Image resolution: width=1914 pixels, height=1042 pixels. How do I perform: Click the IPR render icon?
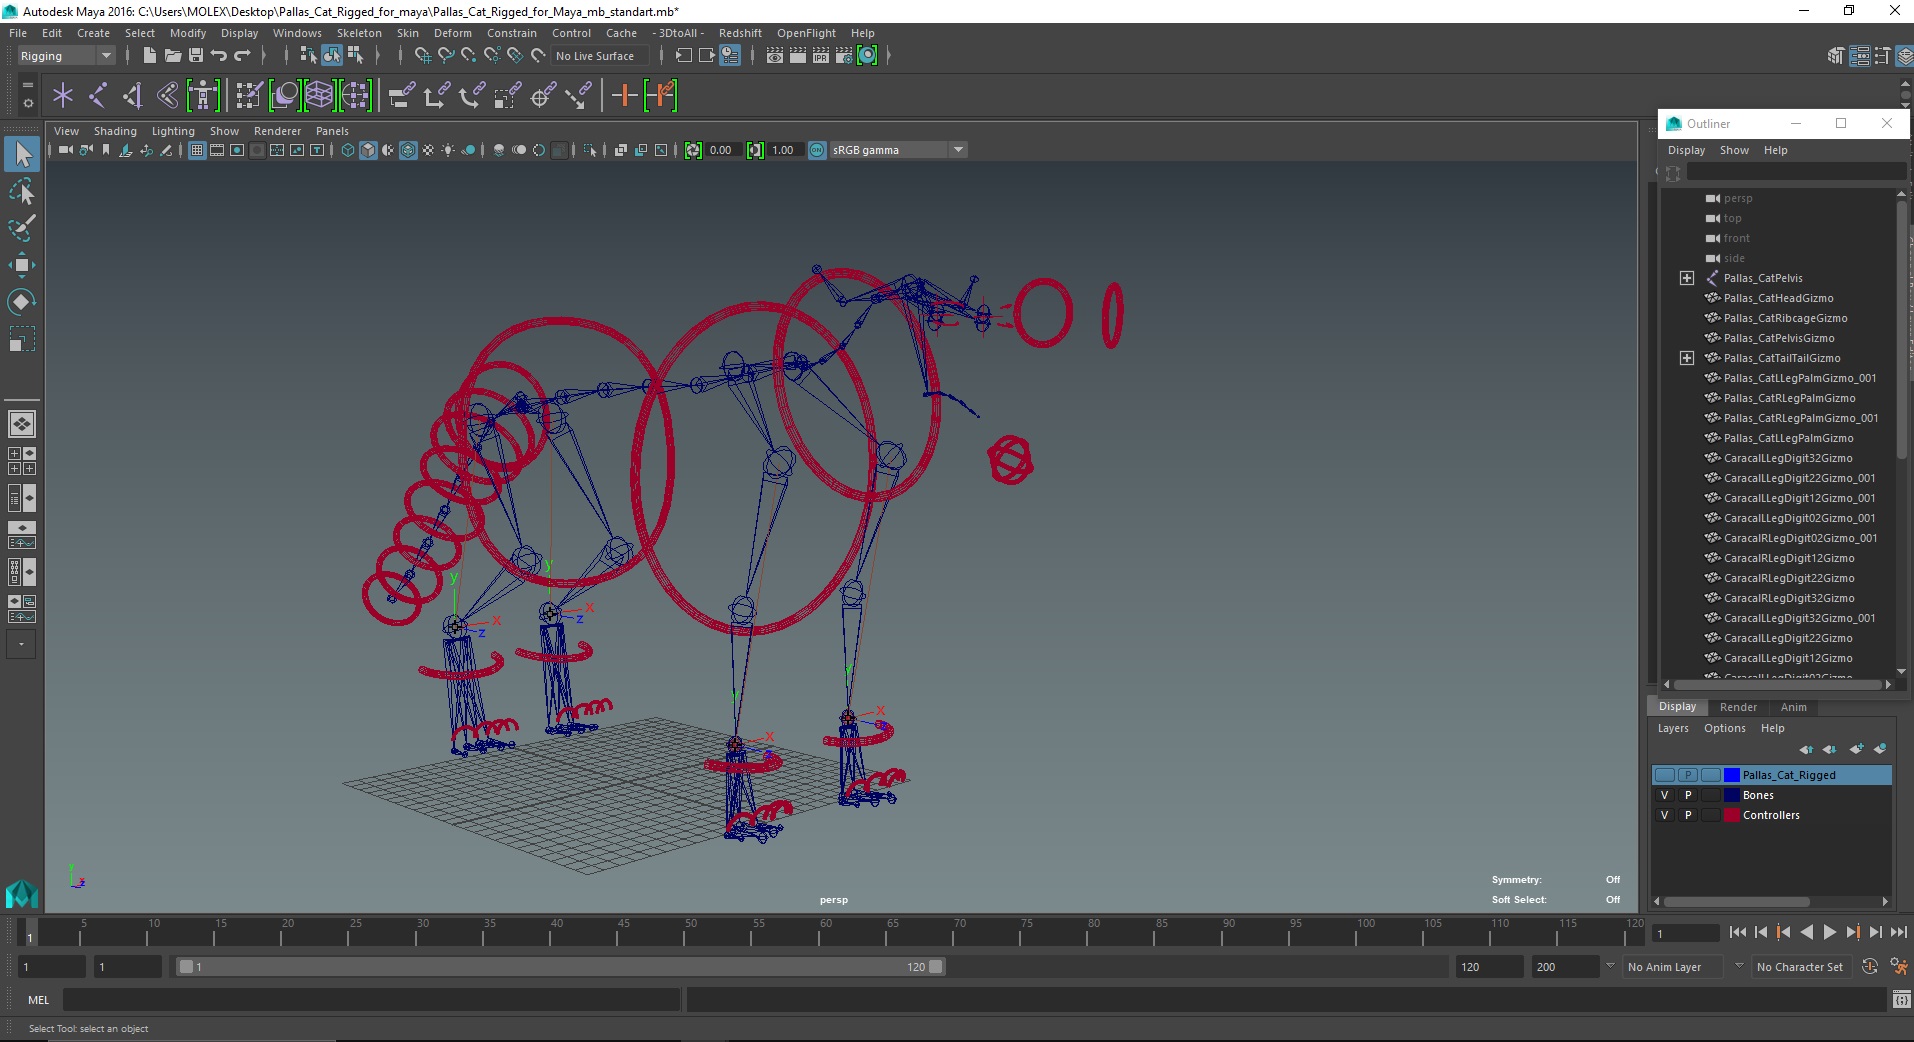(x=821, y=56)
